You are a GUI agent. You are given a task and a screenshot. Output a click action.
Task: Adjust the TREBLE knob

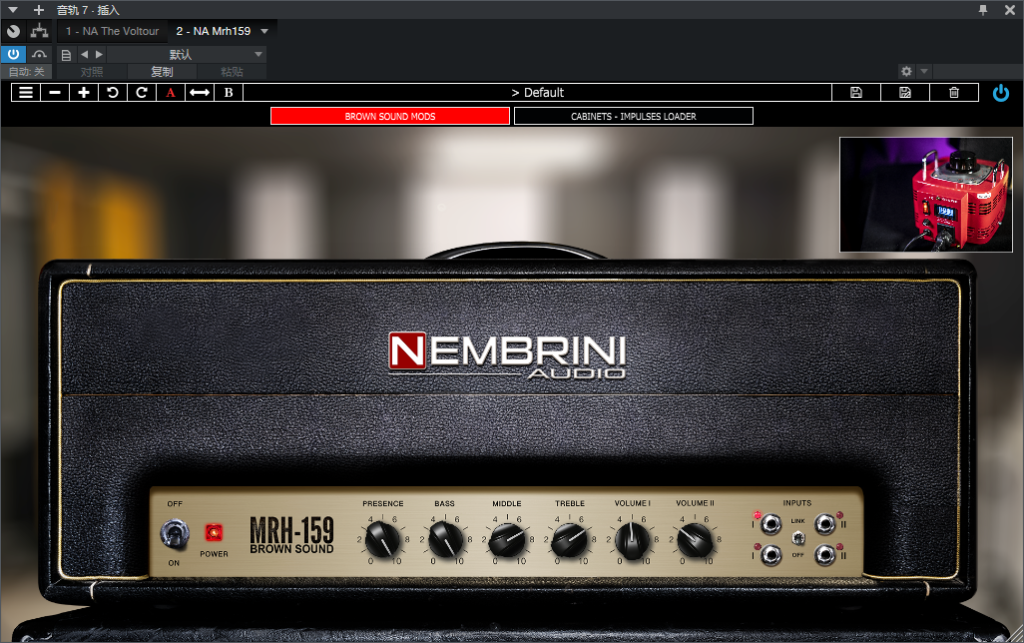569,540
